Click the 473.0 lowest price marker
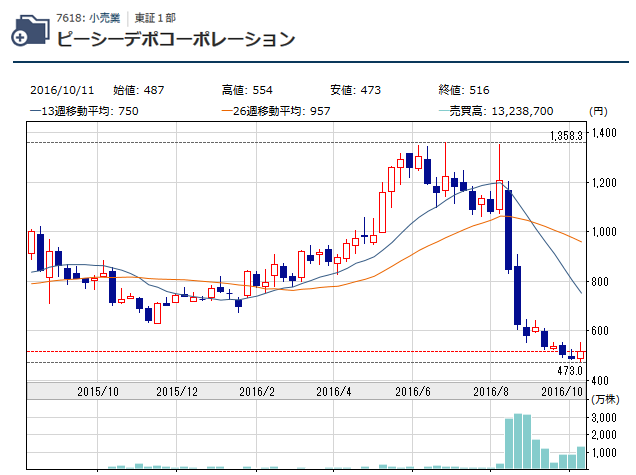This screenshot has width=636, height=475. pos(569,370)
